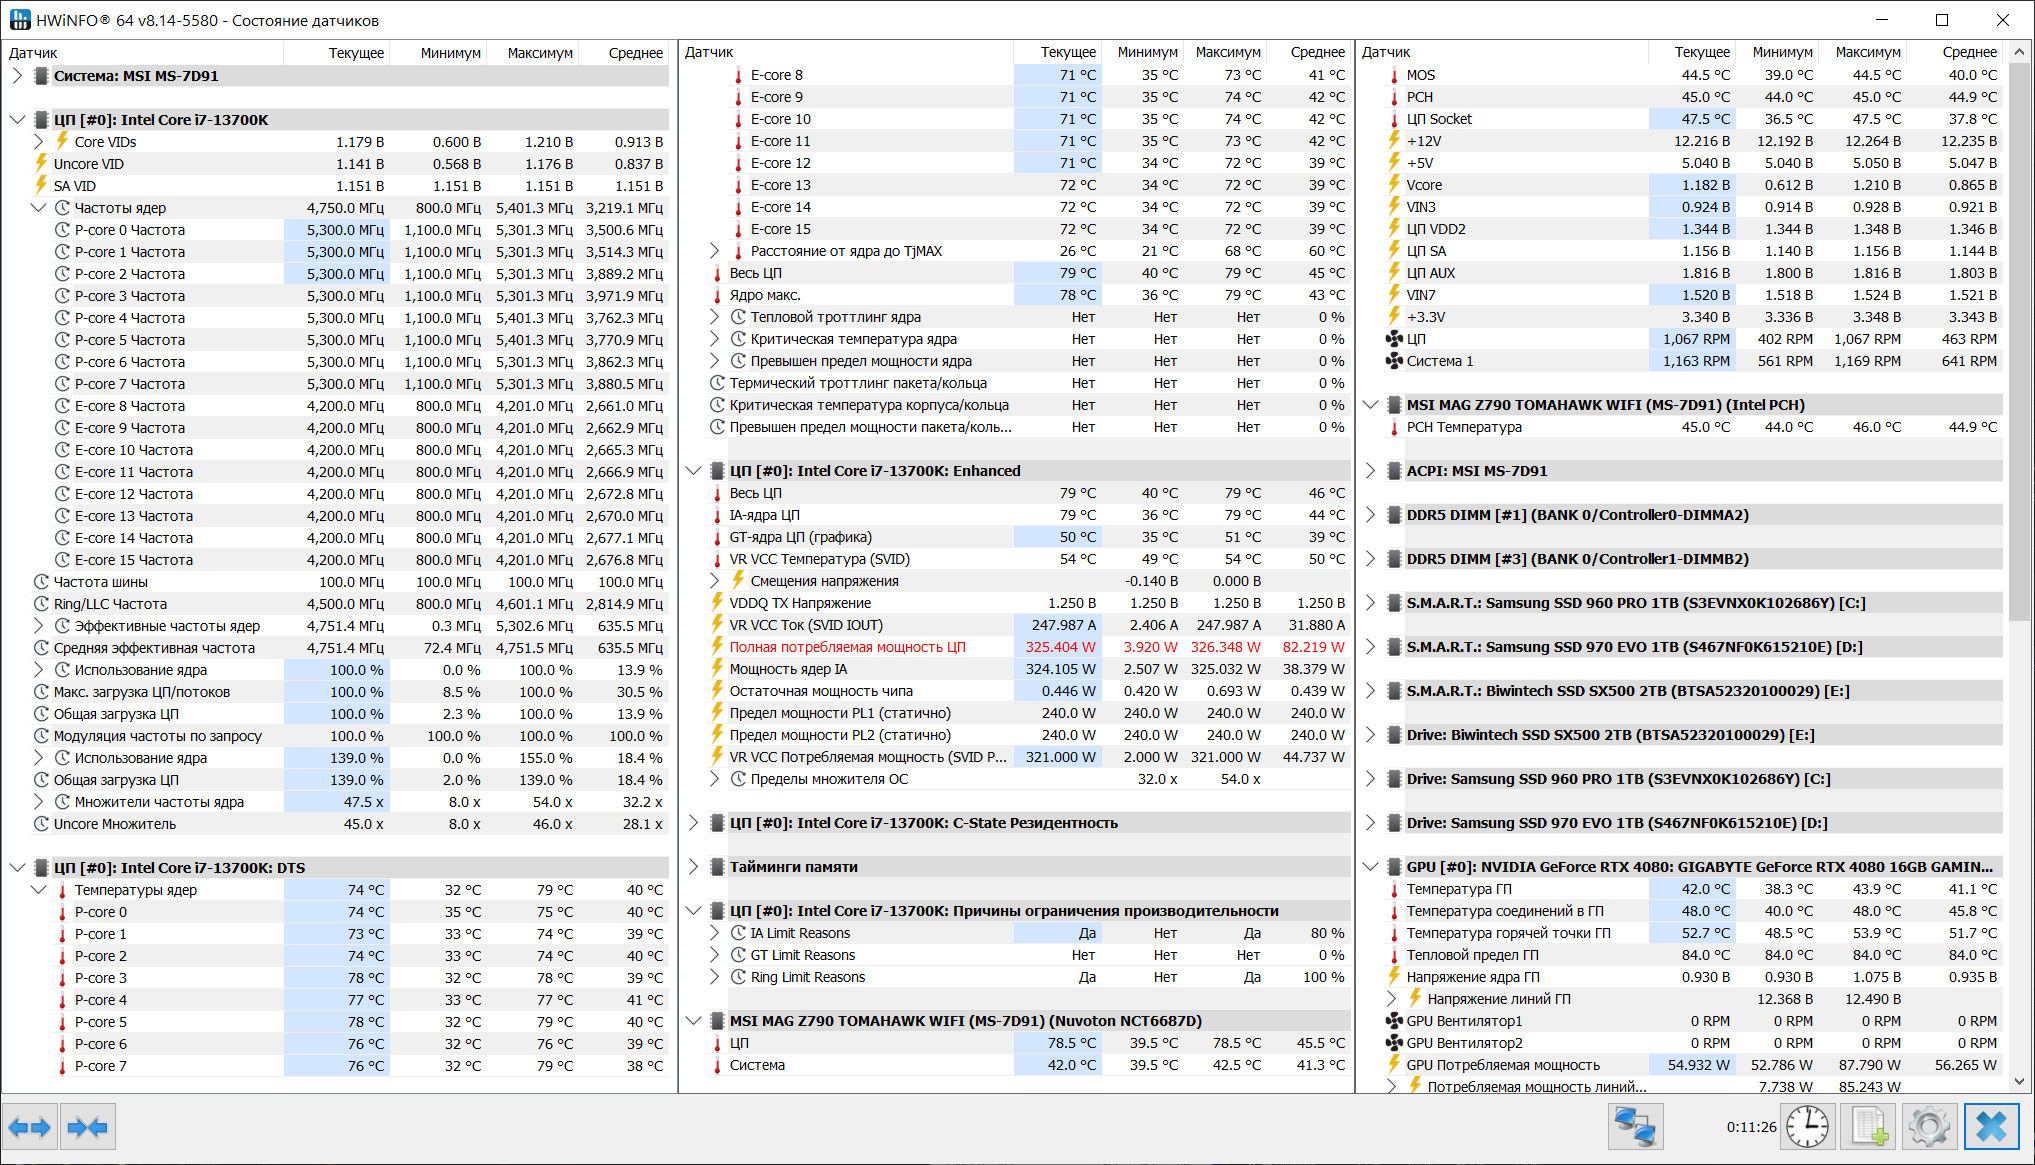The width and height of the screenshot is (2035, 1165).
Task: Click the Максимум column header in left panel
Action: pyautogui.click(x=539, y=53)
